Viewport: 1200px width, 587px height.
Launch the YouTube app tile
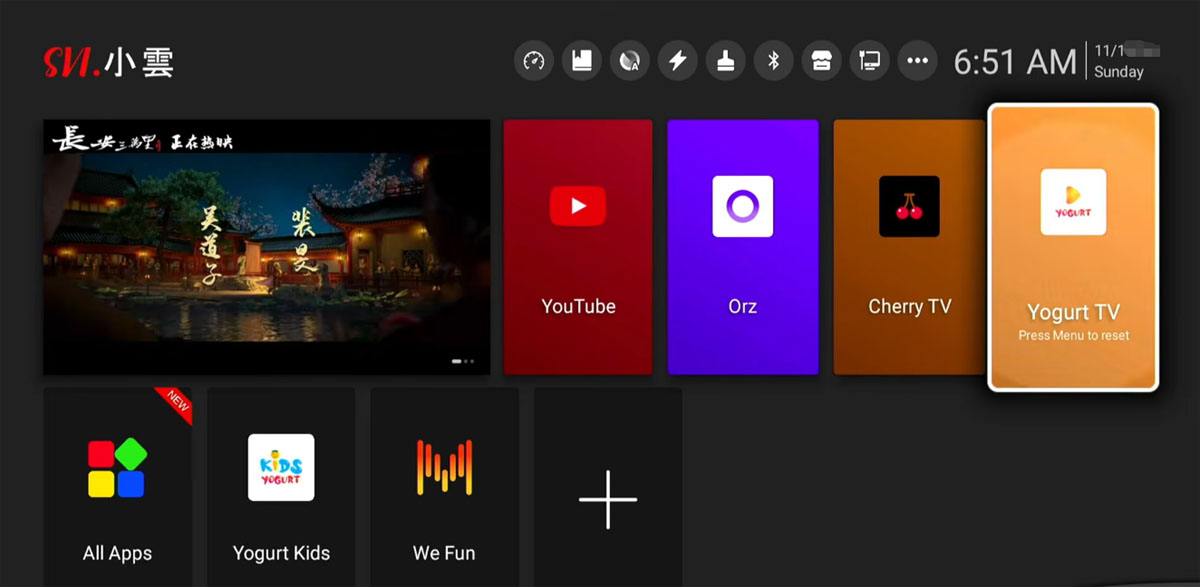click(578, 247)
